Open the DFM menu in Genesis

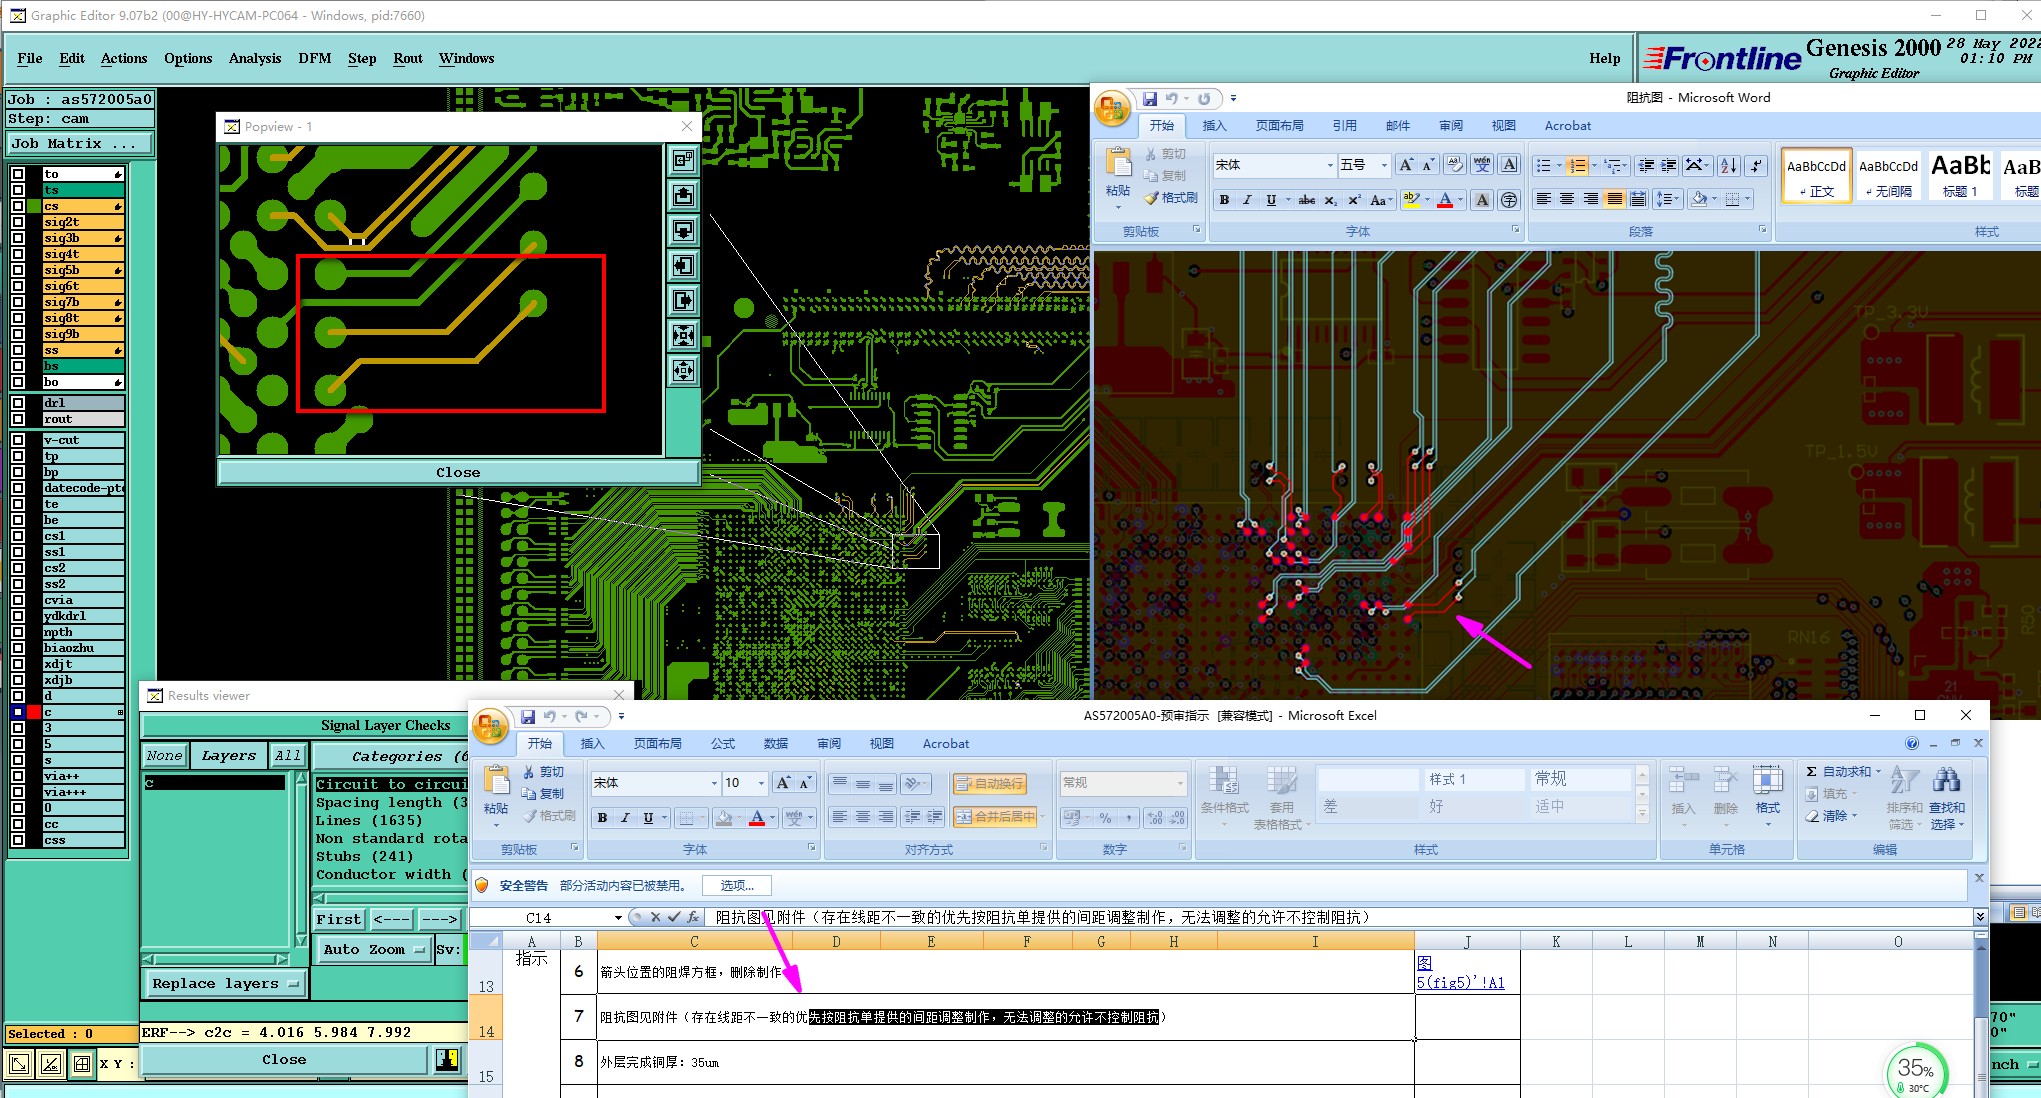pos(314,58)
